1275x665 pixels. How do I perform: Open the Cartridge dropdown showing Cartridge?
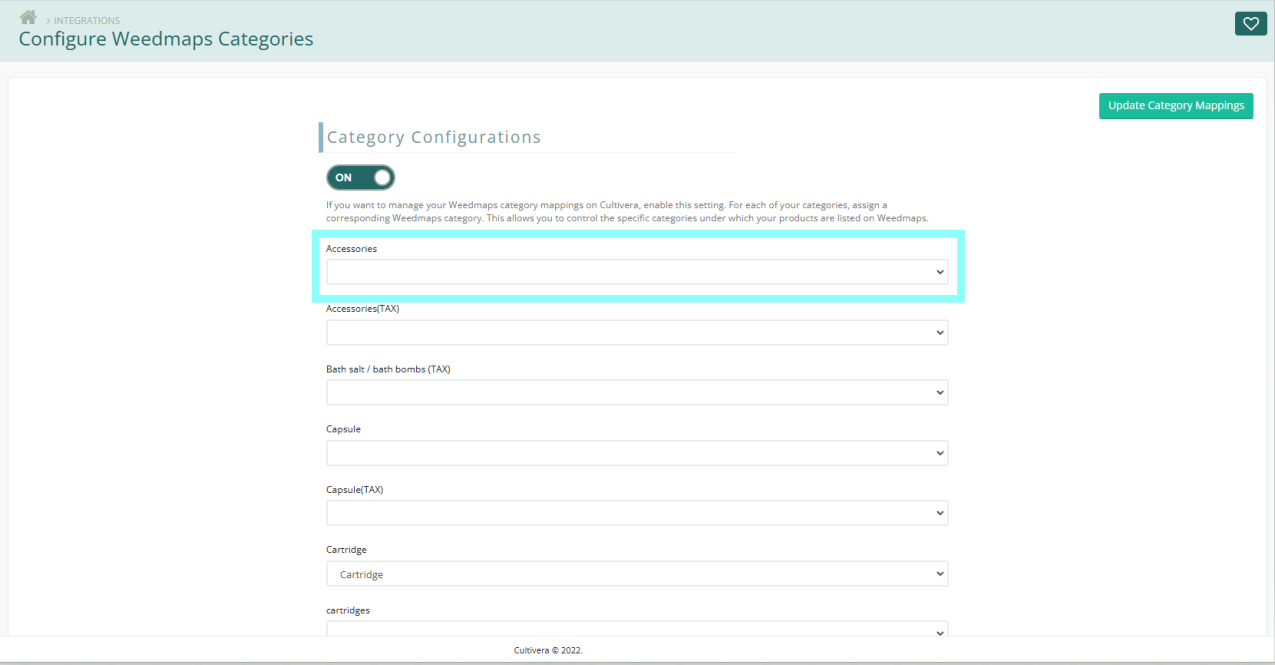636,574
